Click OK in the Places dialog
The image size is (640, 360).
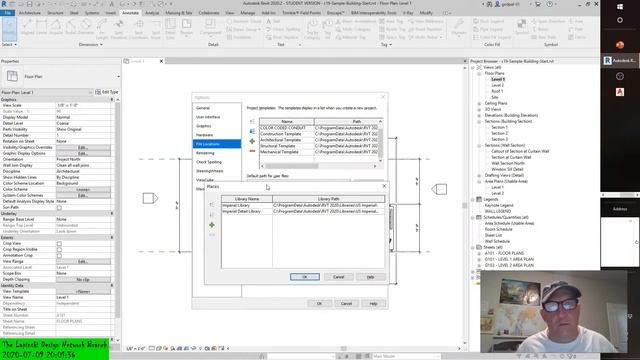click(304, 277)
